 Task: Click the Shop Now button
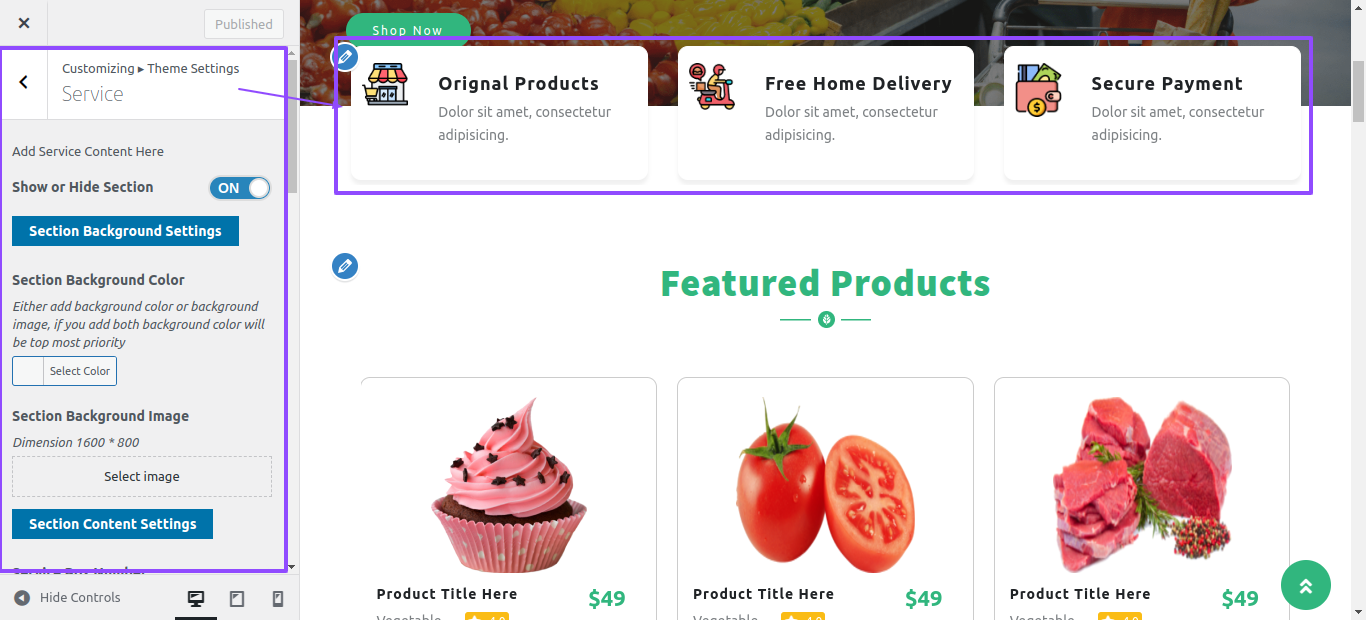click(408, 29)
